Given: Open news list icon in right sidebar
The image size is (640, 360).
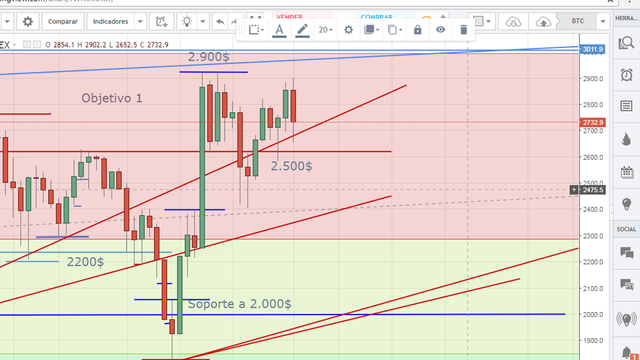Looking at the screenshot, I should point(626,106).
